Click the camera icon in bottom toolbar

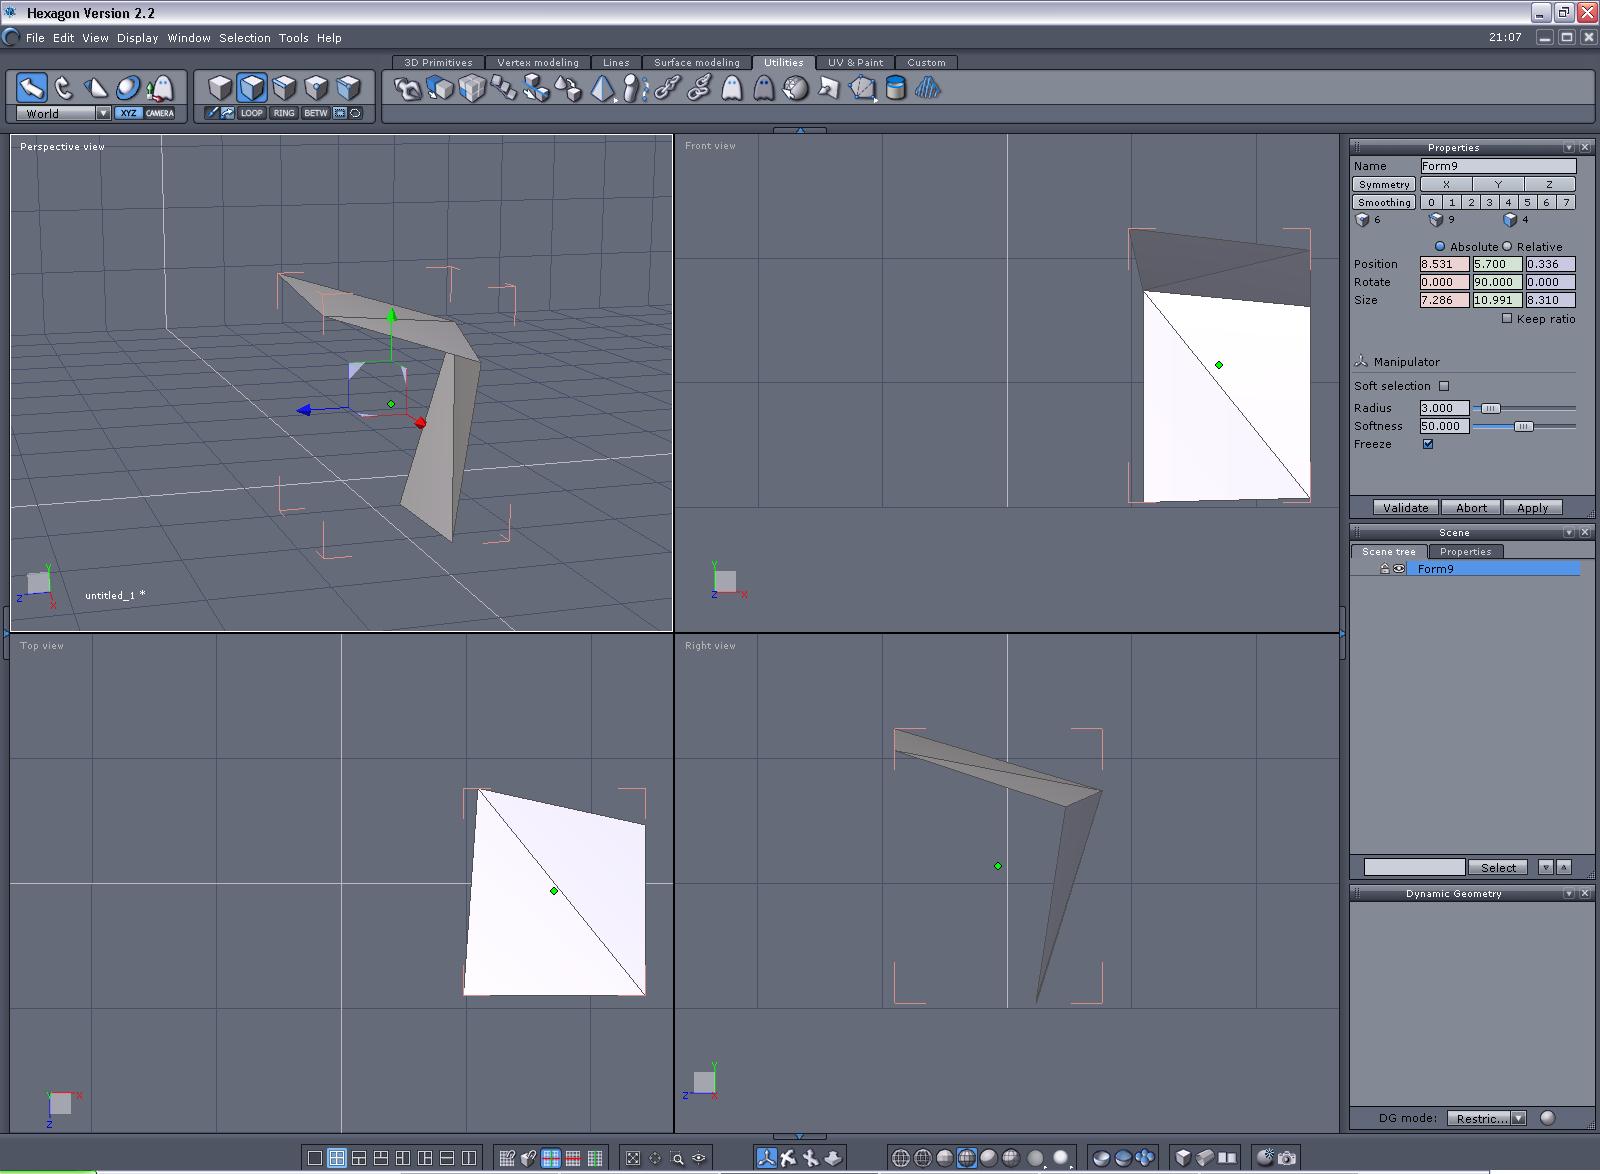coord(1287,1158)
